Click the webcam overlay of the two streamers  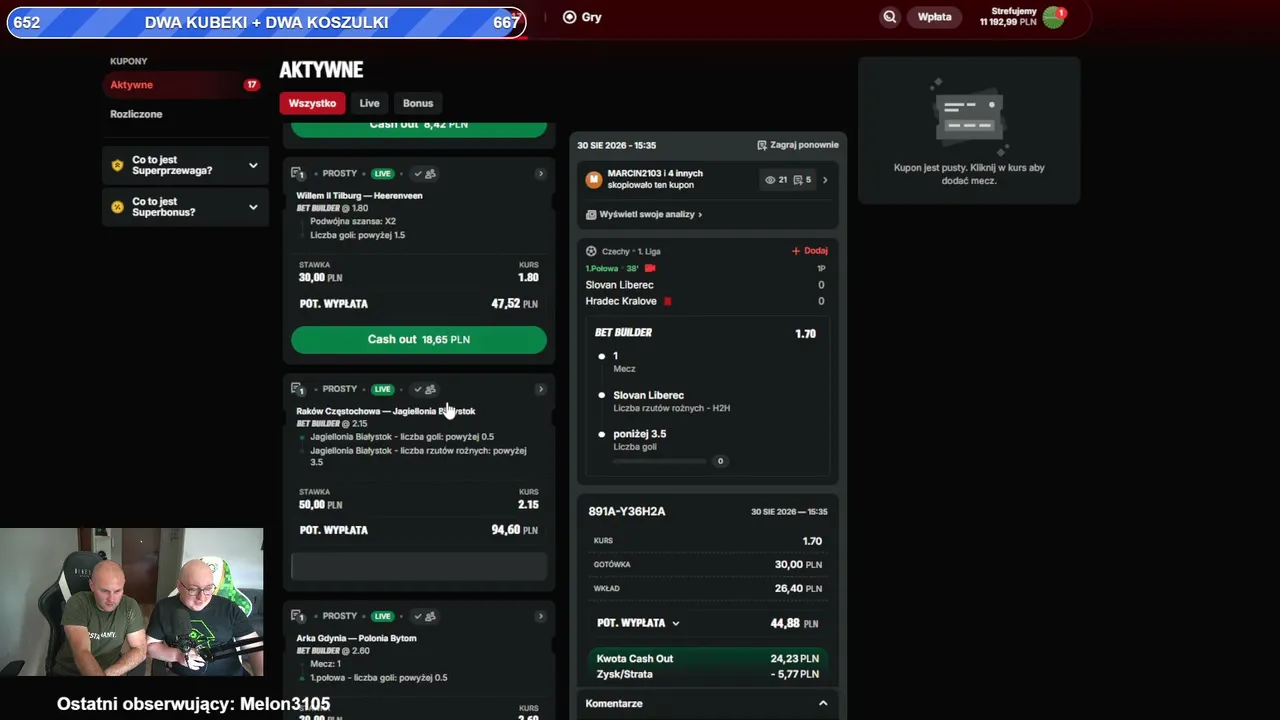point(132,602)
